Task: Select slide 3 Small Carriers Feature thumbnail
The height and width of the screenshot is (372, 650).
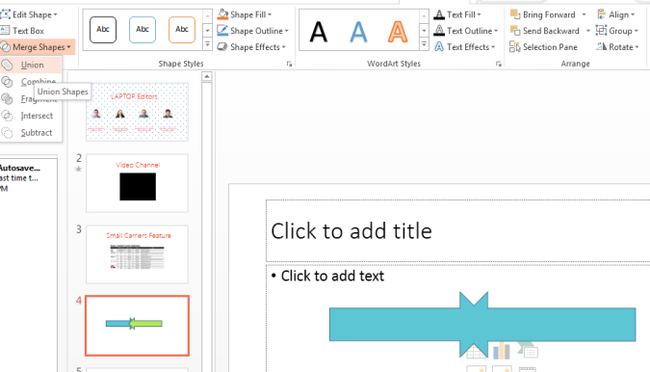Action: pos(137,254)
